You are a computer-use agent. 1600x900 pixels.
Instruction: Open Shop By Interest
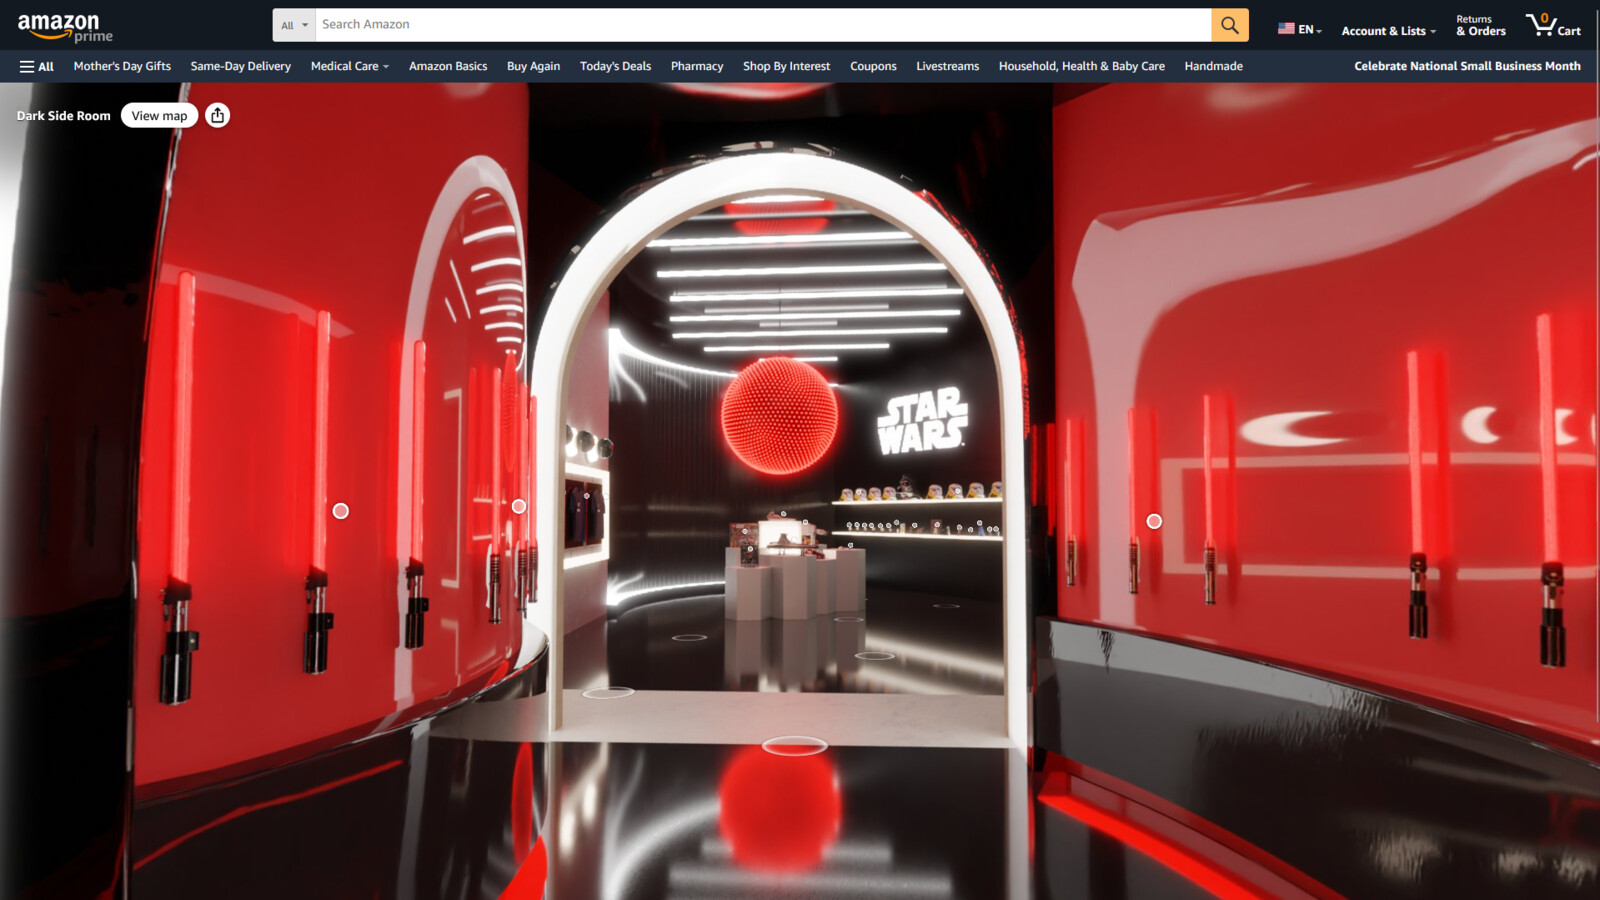(786, 66)
